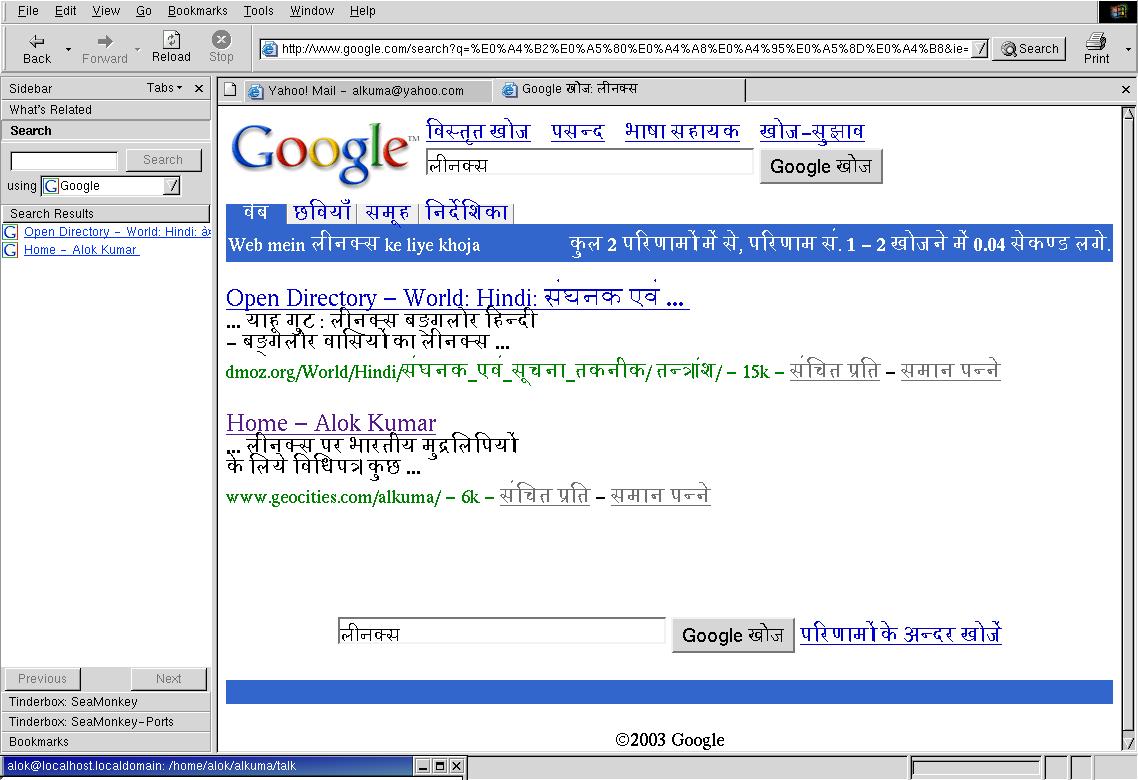Click the Print toolbar icon

(1096, 41)
